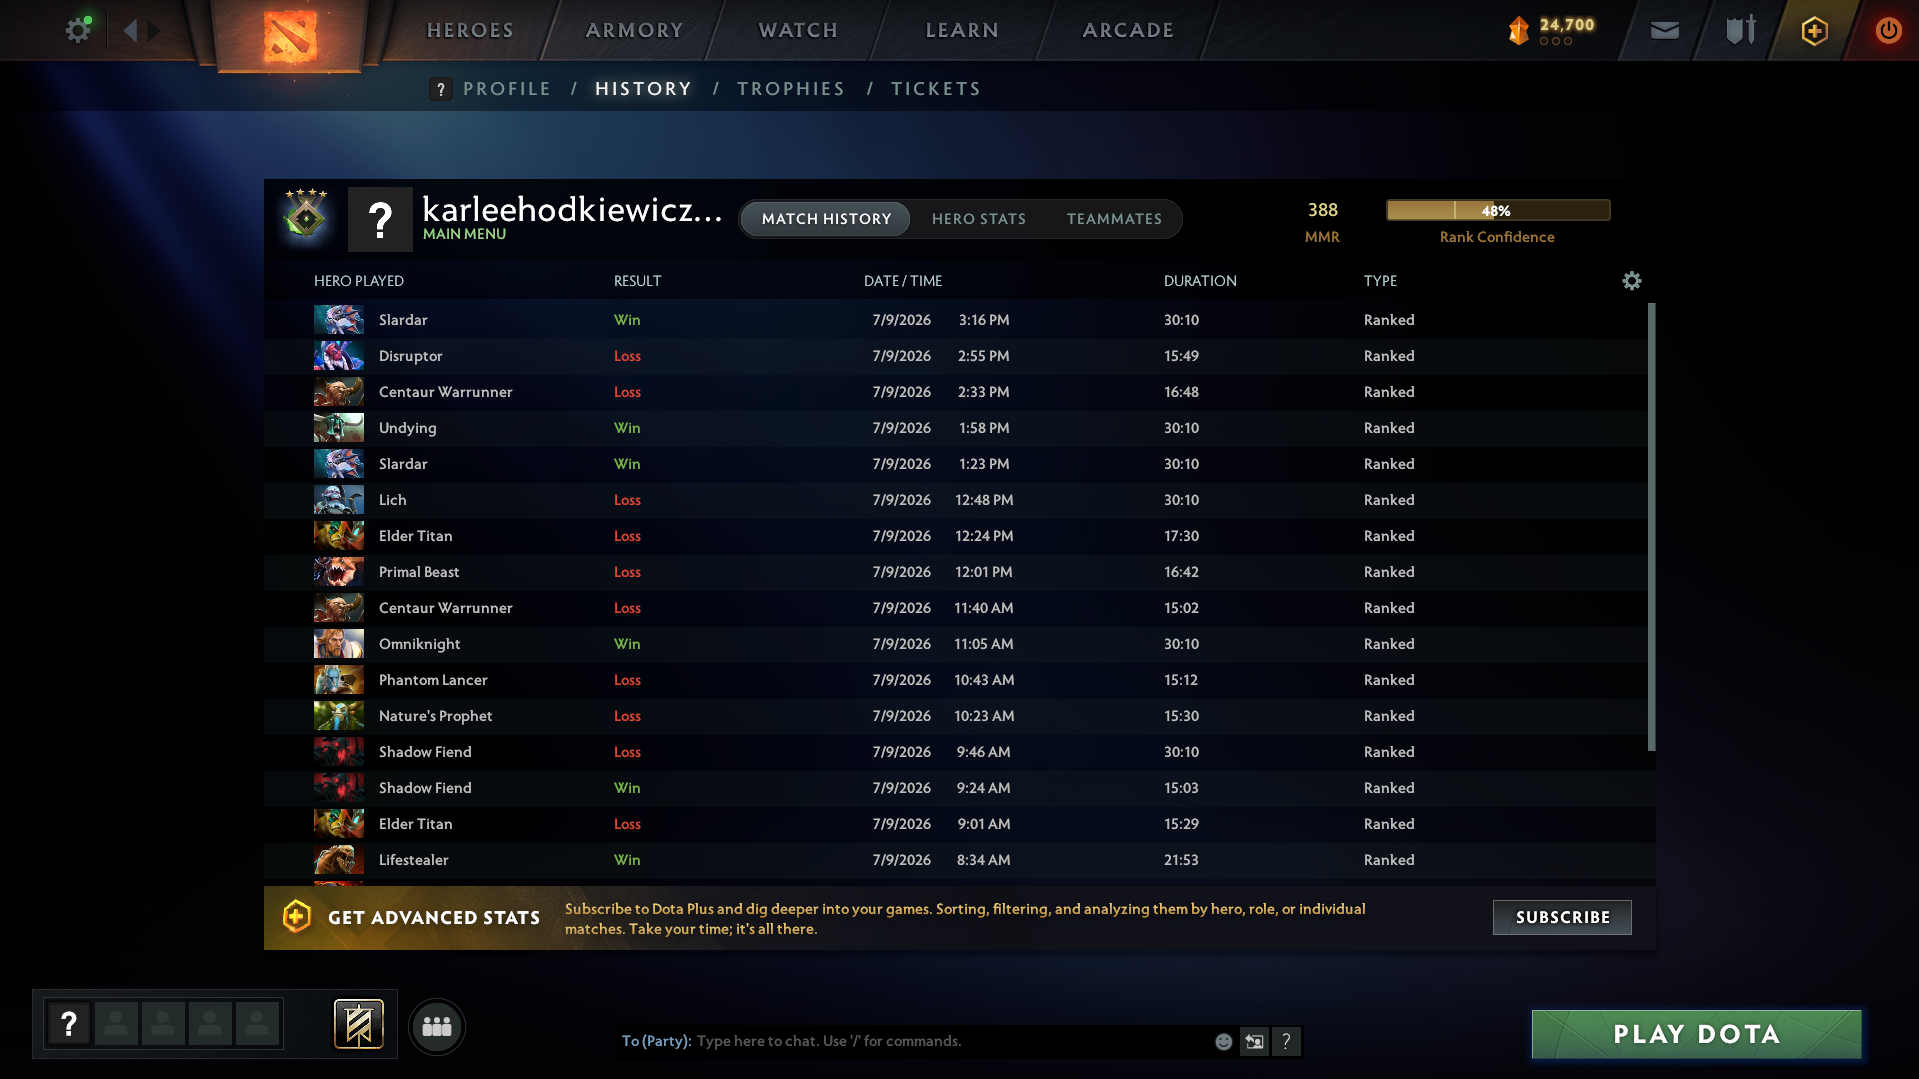Click the Disruptor hero portrait
The width and height of the screenshot is (1919, 1079).
339,356
